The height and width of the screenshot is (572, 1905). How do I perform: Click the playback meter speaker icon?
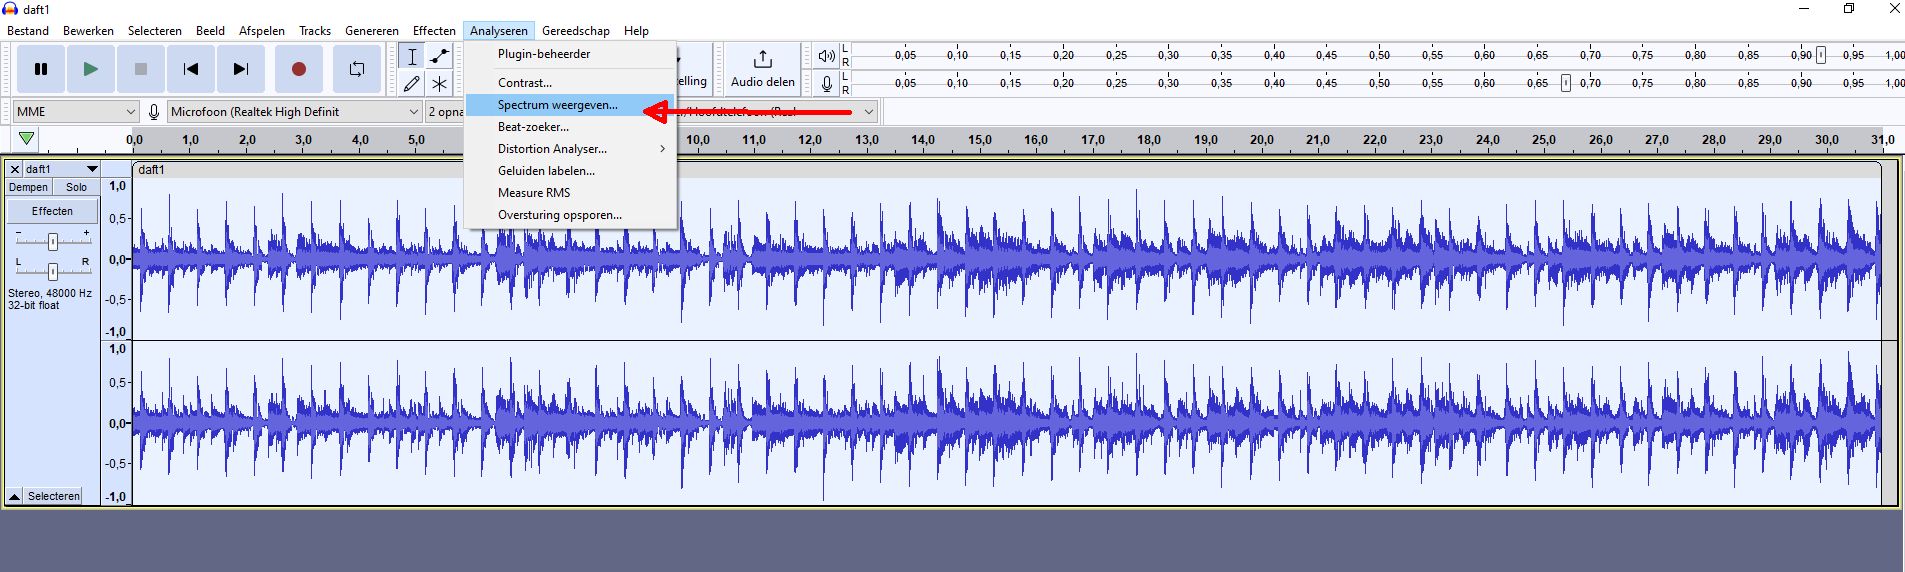pyautogui.click(x=826, y=56)
